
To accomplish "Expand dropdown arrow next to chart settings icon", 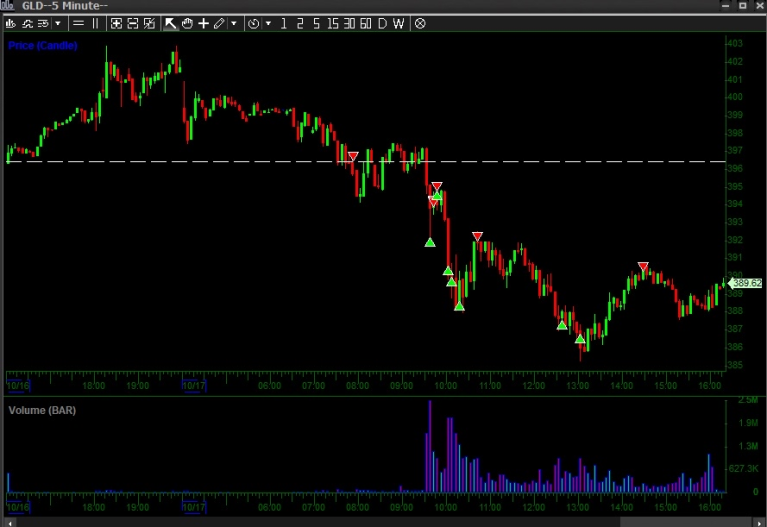I will 58,23.
